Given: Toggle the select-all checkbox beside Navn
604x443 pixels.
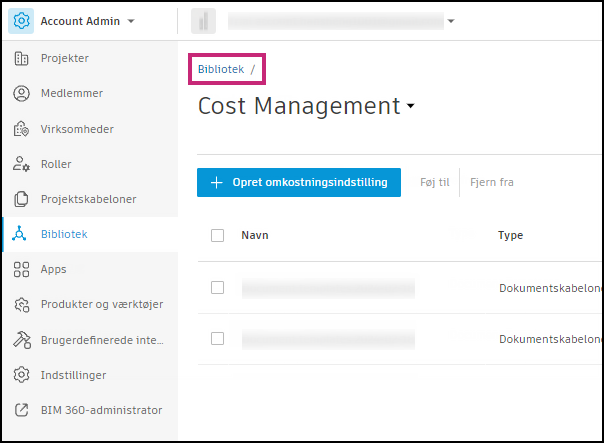Looking at the screenshot, I should click(218, 235).
